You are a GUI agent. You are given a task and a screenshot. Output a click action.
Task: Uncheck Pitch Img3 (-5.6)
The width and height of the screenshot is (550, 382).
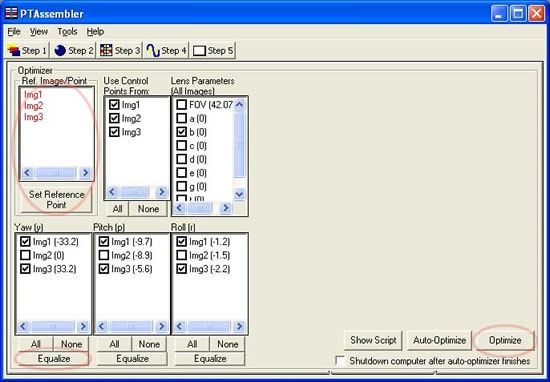point(103,269)
